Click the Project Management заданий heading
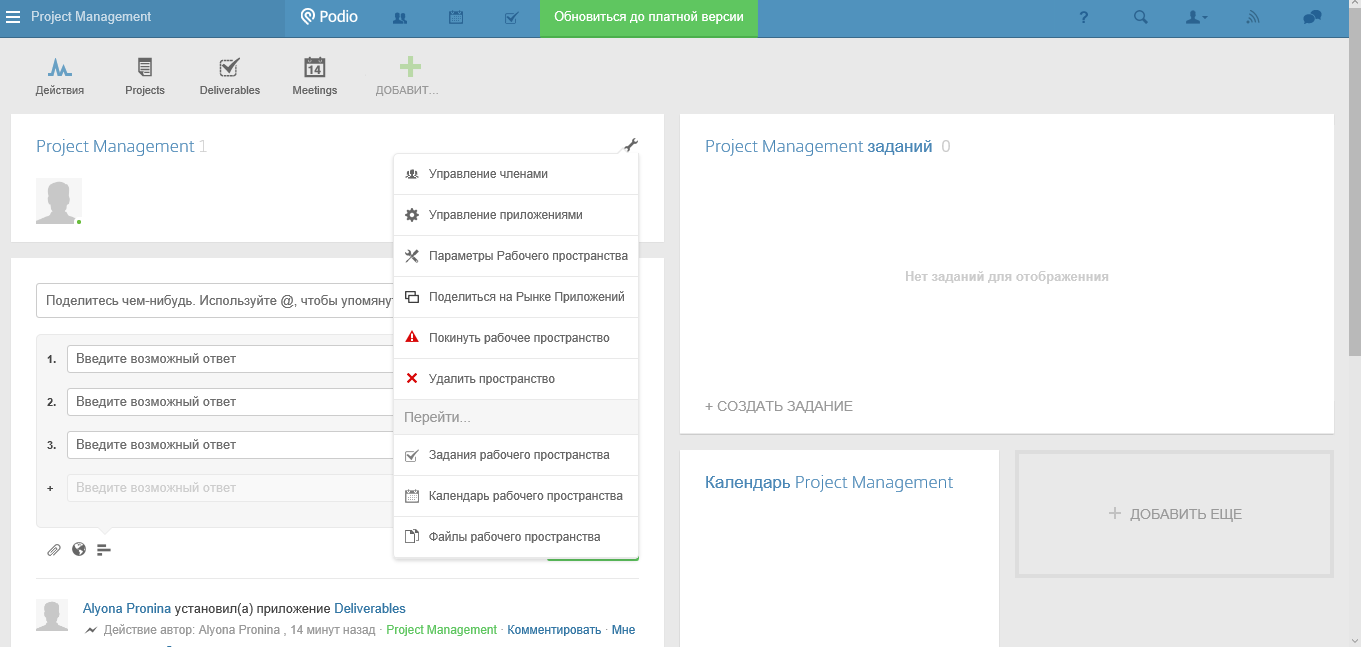Image resolution: width=1361 pixels, height=647 pixels. click(x=818, y=146)
